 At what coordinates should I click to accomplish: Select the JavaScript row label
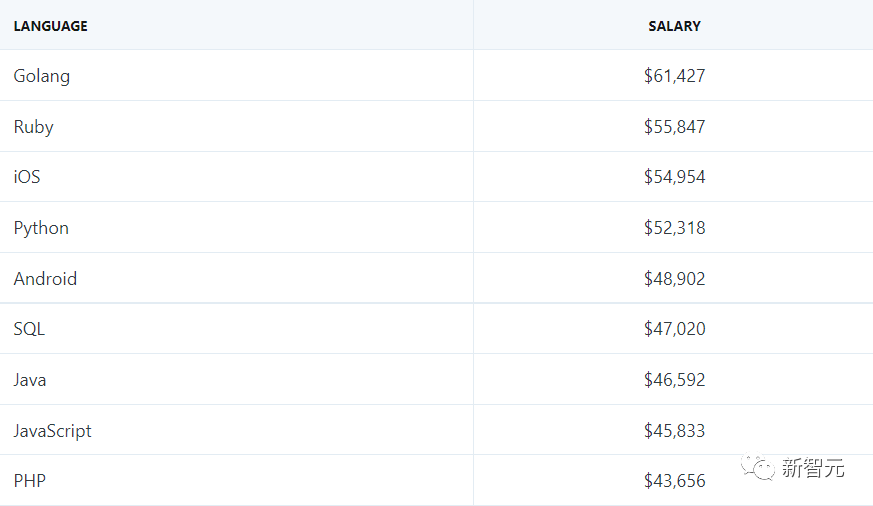click(x=53, y=431)
